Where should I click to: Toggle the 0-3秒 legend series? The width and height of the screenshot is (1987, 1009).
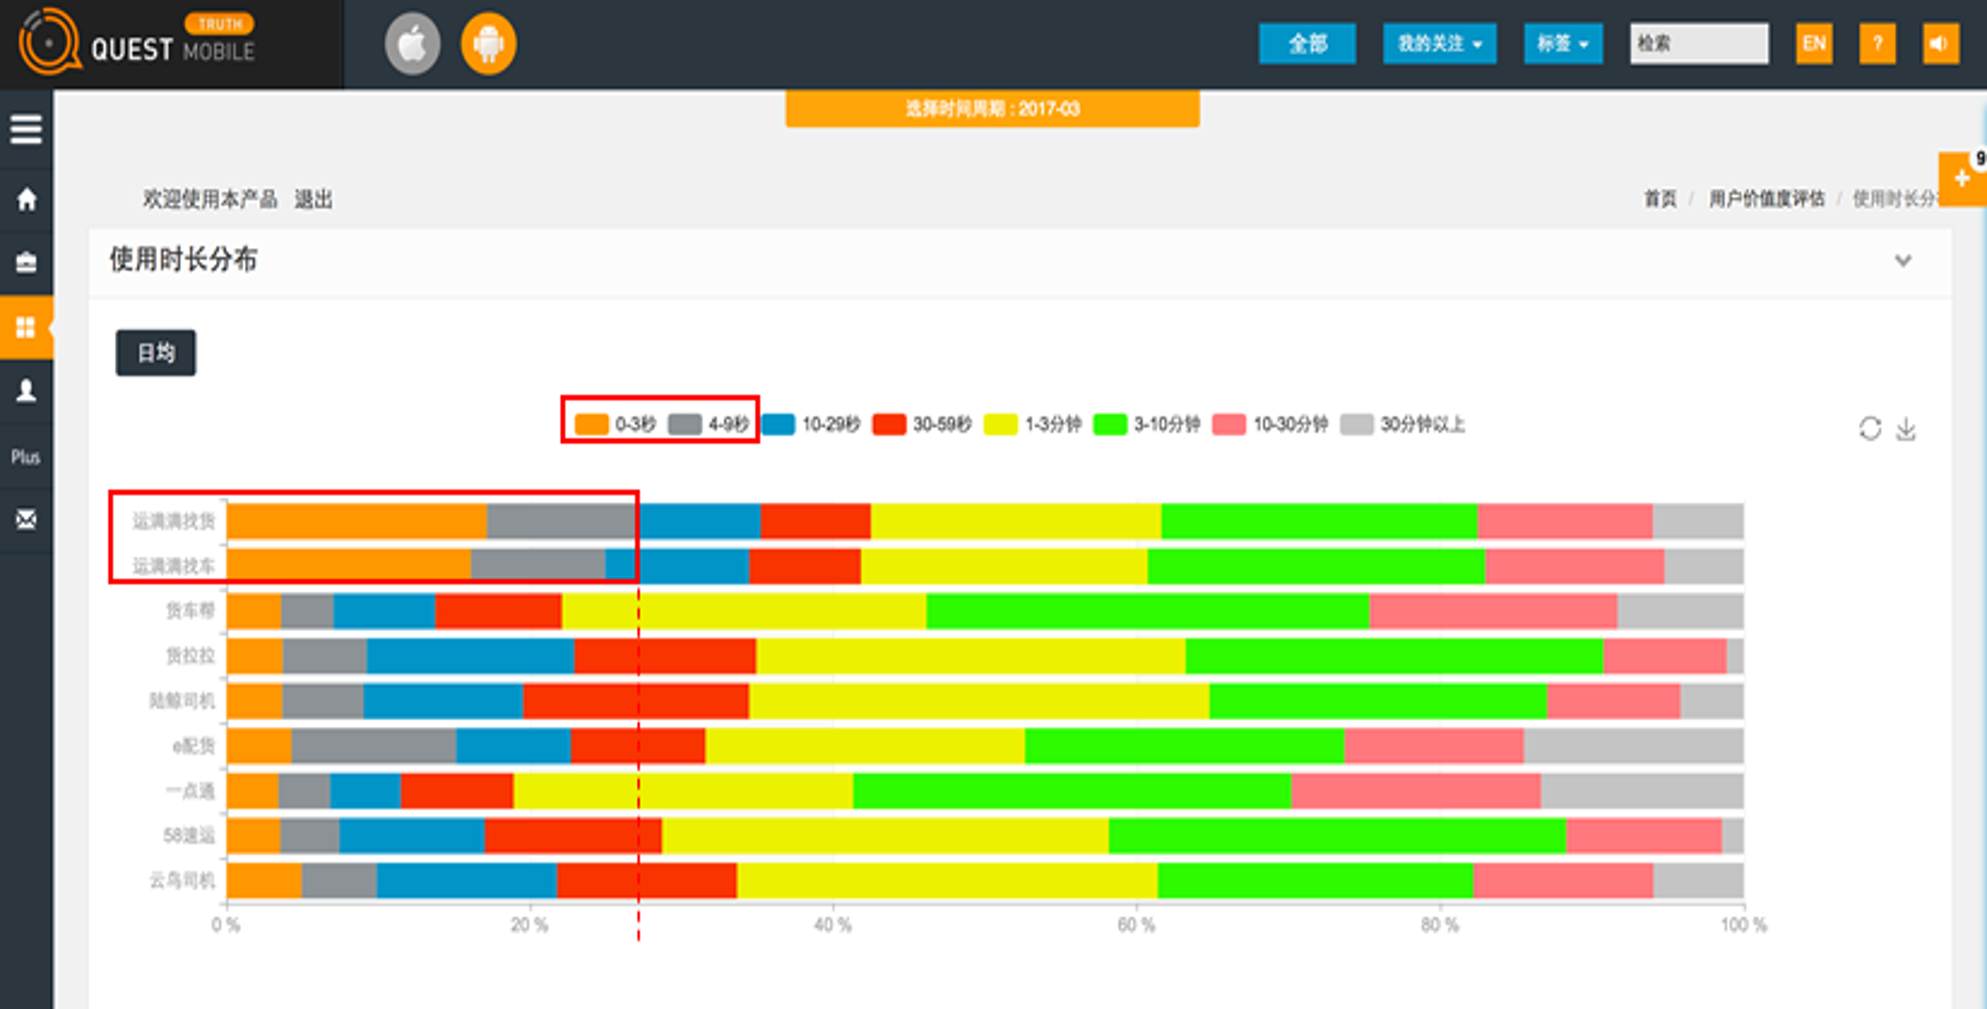pos(616,424)
